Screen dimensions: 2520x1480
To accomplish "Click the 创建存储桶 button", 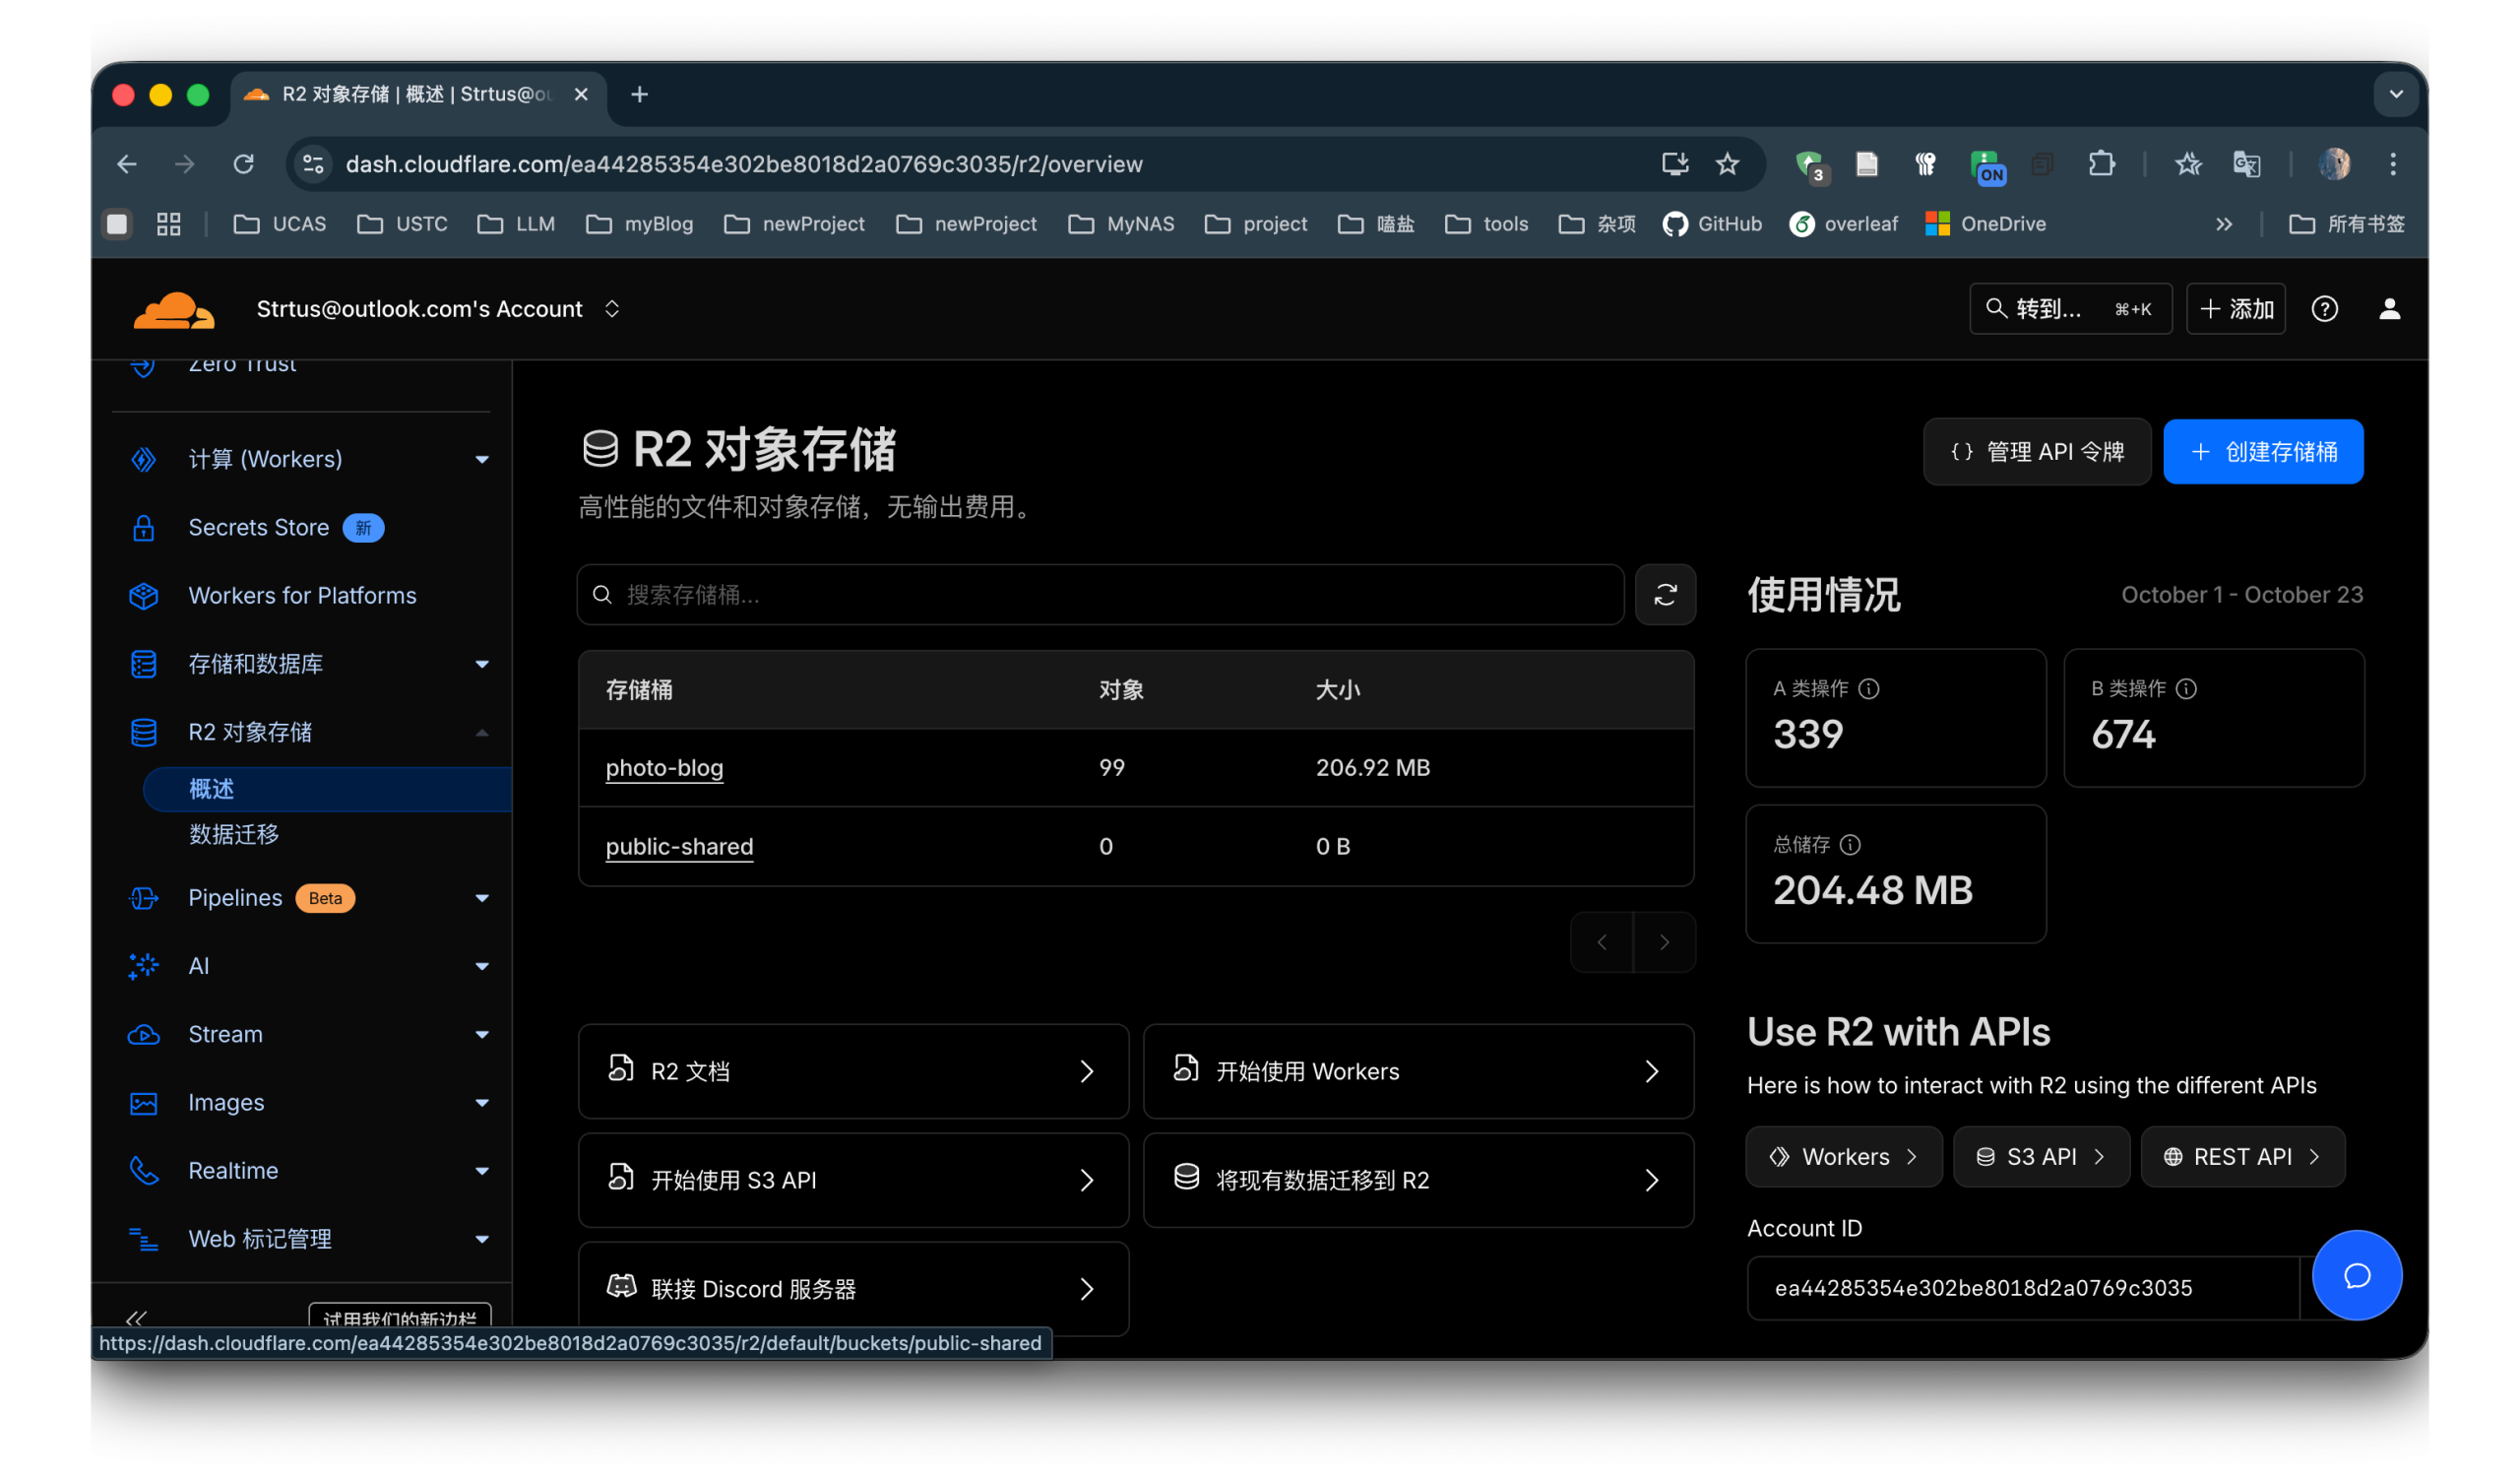I will (x=2262, y=452).
